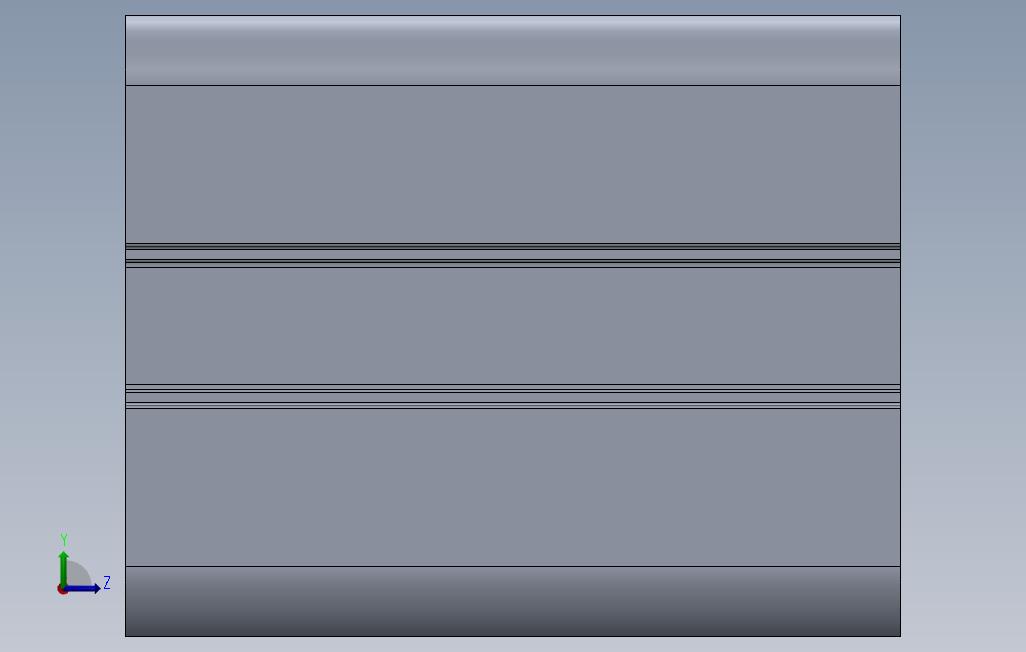Click the gray arc plane inside triad

pyautogui.click(x=77, y=573)
